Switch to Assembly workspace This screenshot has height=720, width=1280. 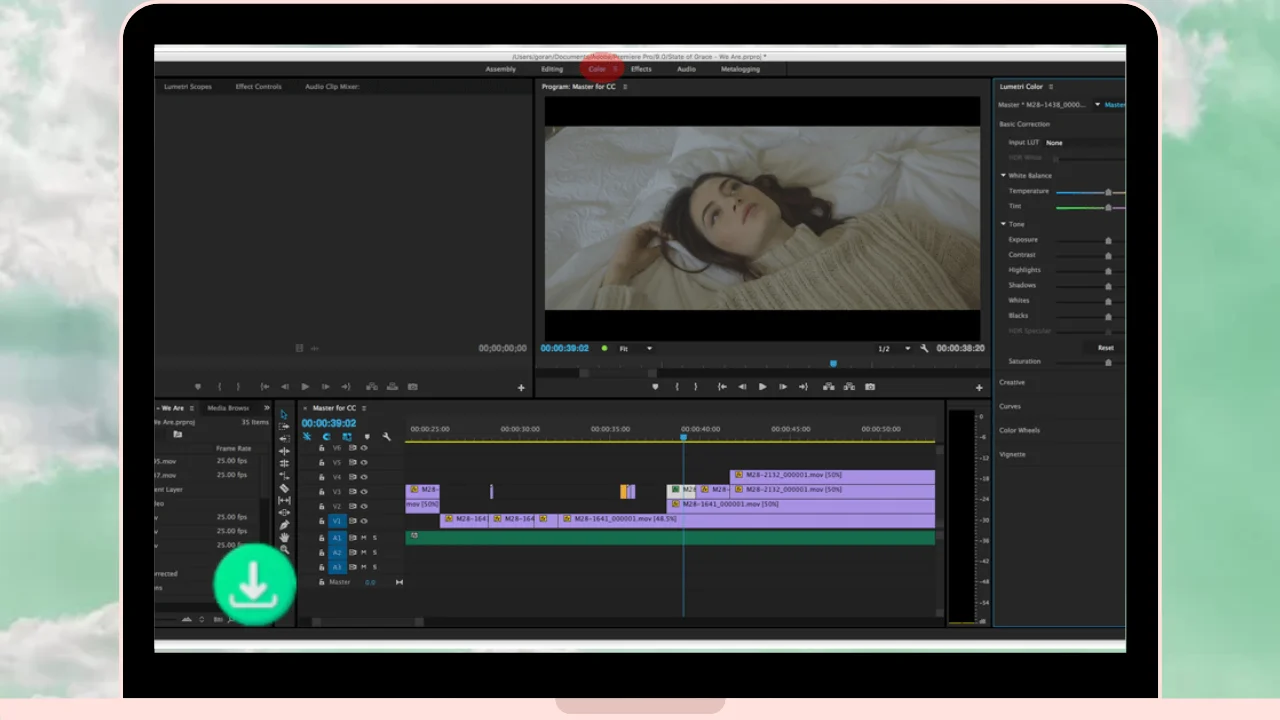(501, 69)
